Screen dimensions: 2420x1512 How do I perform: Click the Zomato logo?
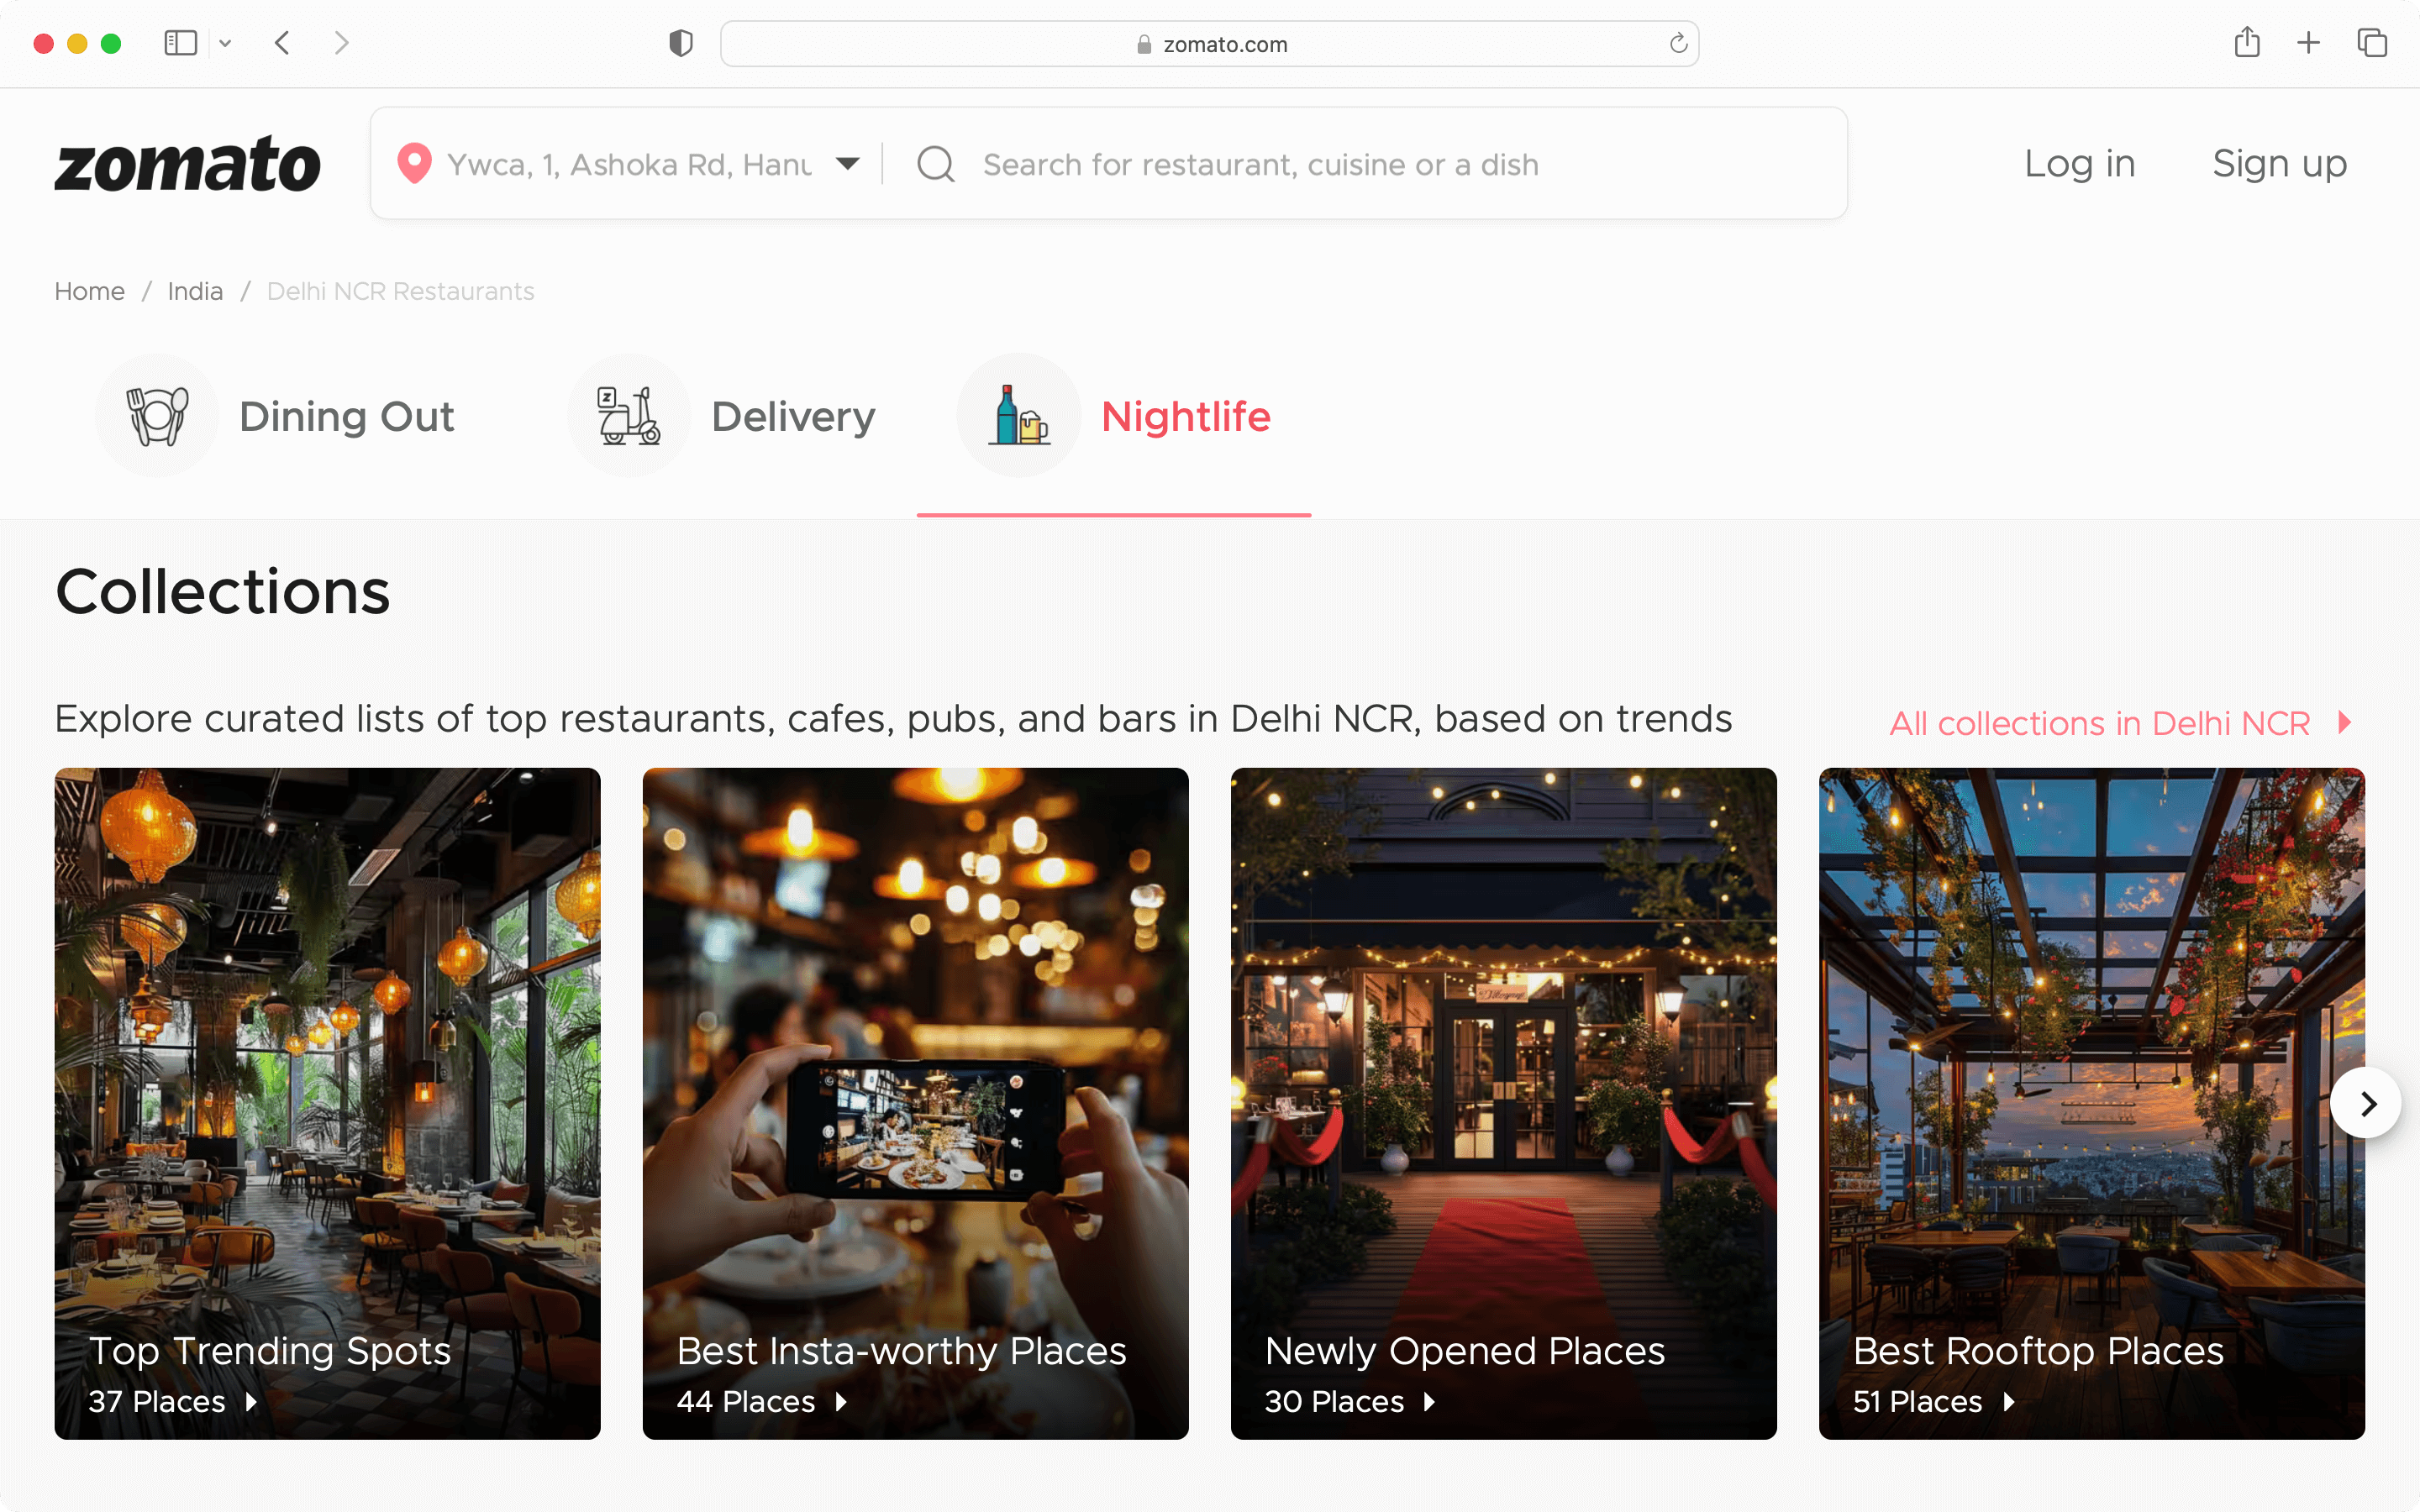[x=187, y=164]
